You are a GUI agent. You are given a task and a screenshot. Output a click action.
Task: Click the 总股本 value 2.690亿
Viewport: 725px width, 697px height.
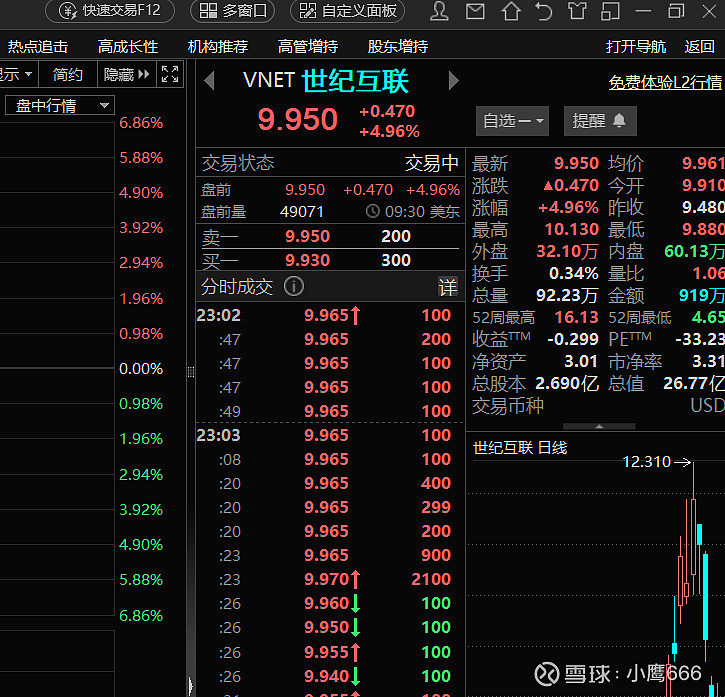point(567,383)
